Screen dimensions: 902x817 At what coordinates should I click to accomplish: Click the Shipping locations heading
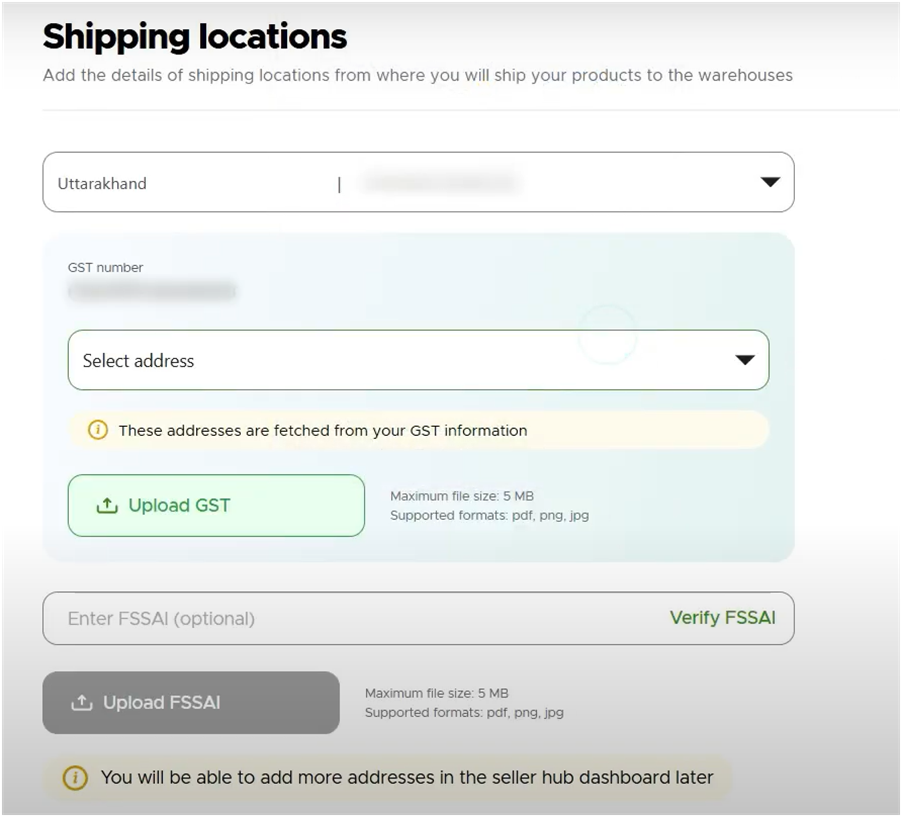195,37
